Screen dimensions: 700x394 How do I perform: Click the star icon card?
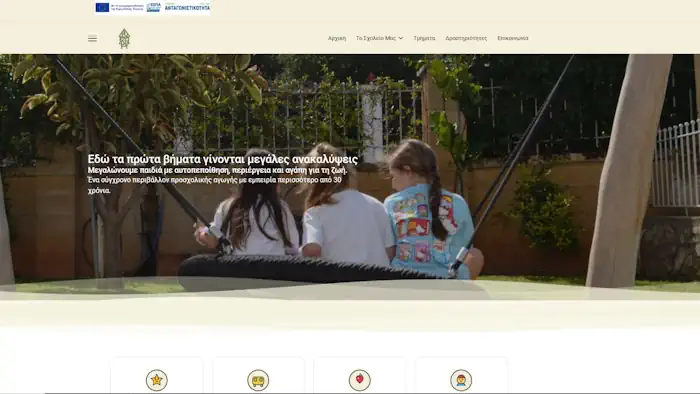157,380
